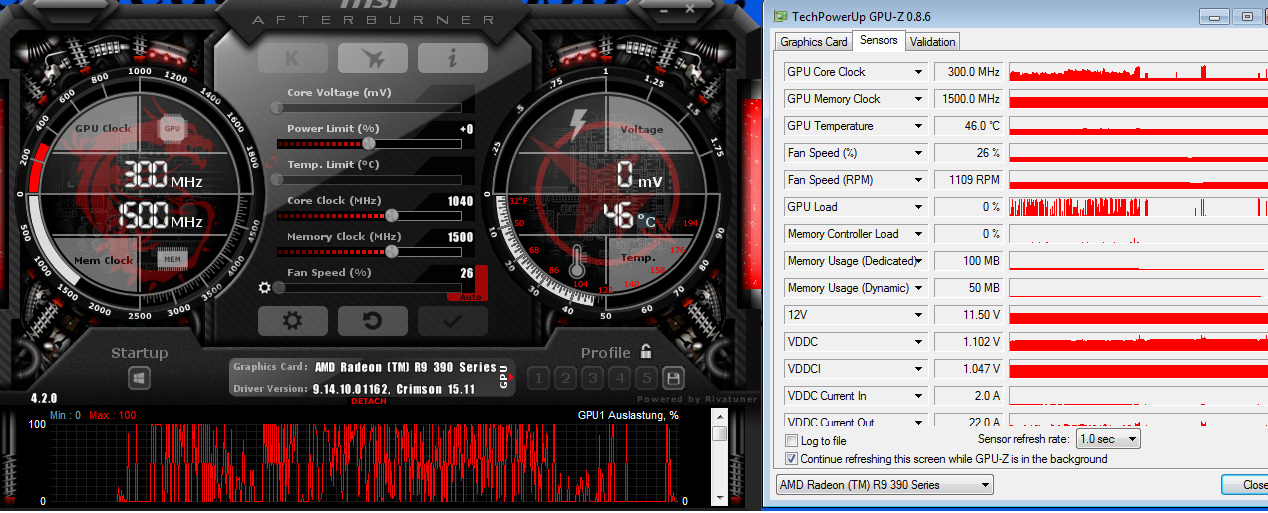
Task: Open the 12V sensor dropdown
Action: pyautogui.click(x=918, y=315)
